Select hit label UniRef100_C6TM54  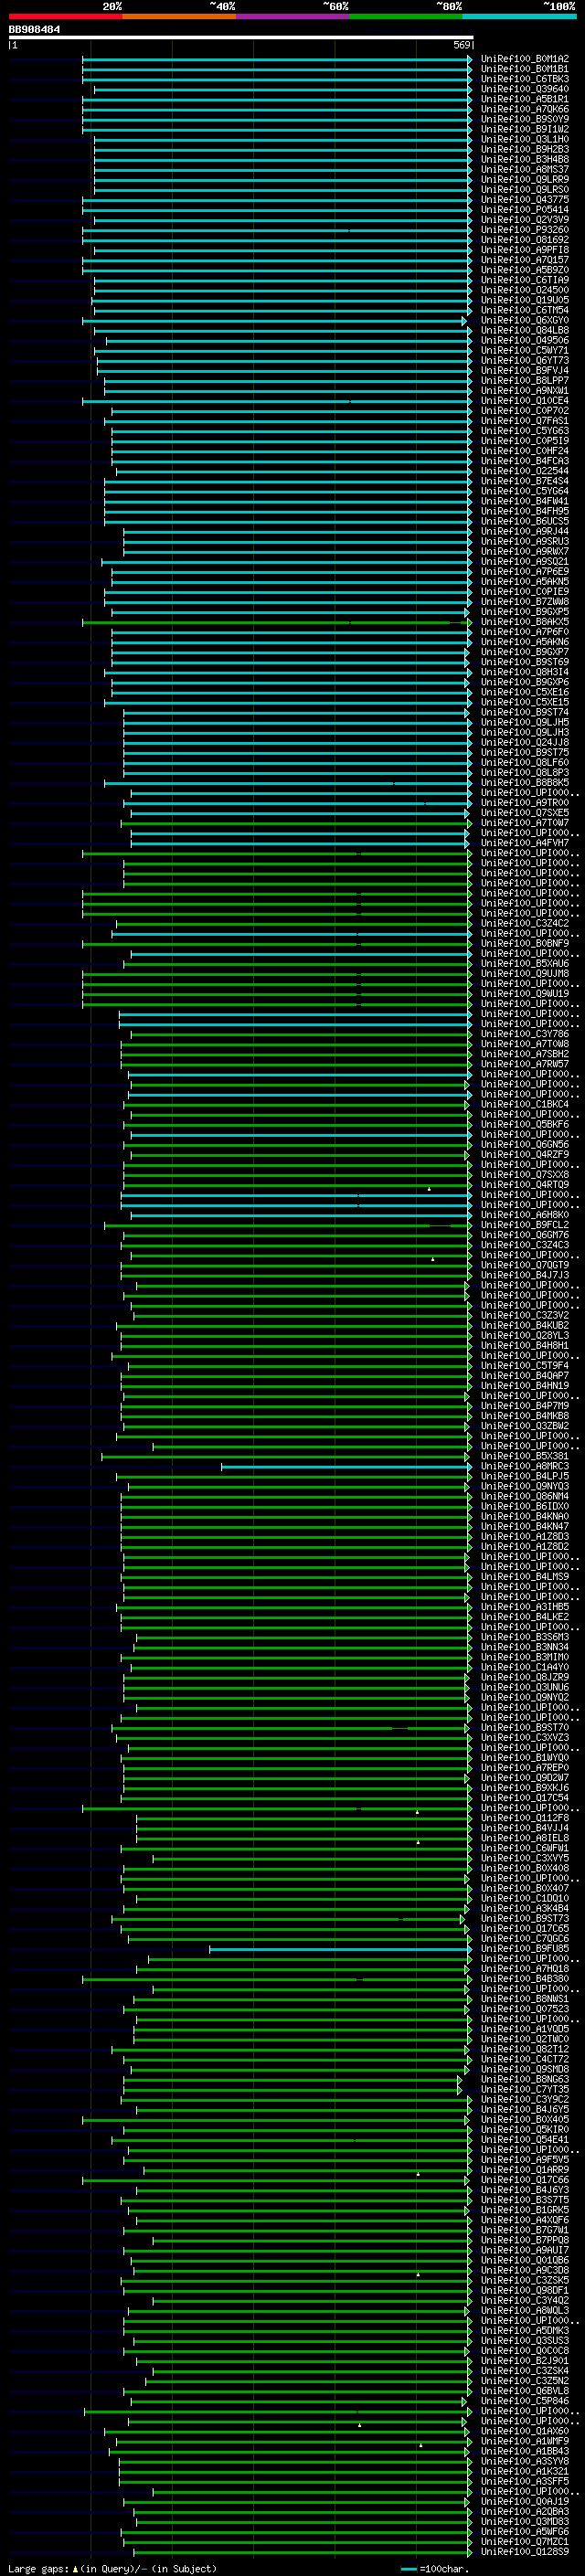[525, 310]
